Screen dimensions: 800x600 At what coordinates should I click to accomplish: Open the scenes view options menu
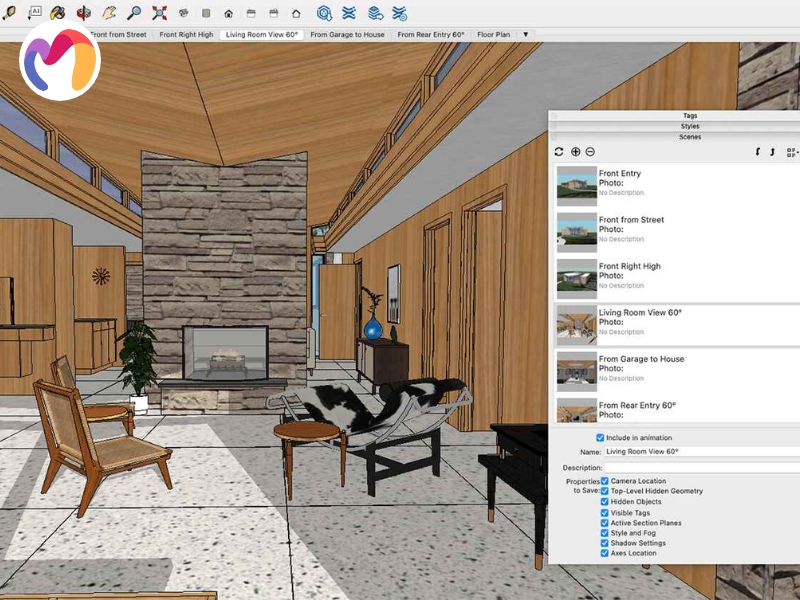pyautogui.click(x=792, y=152)
